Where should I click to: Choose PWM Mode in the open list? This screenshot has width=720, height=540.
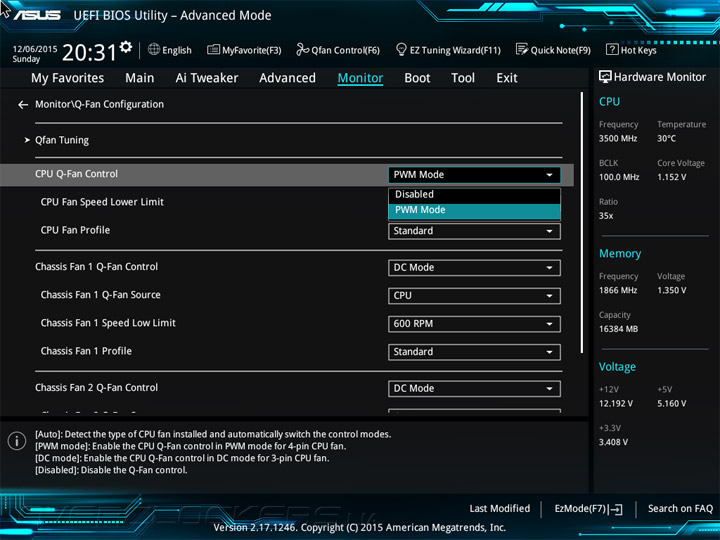(474, 210)
